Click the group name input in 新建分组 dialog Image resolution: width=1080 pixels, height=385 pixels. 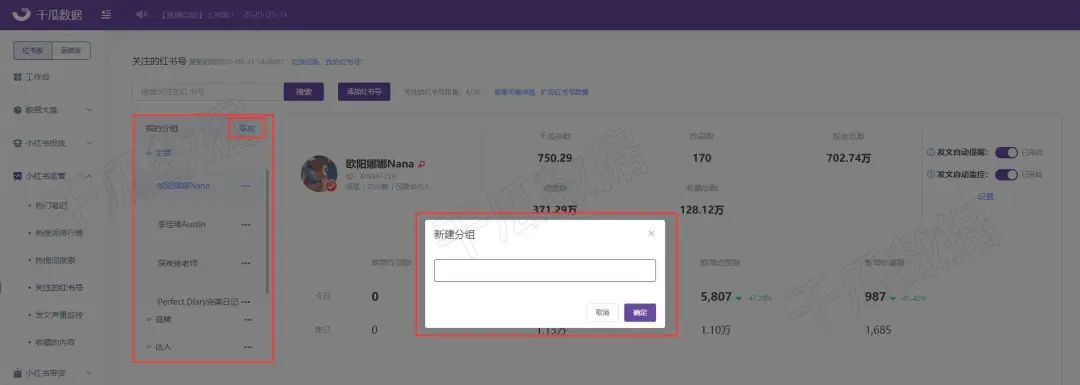click(x=545, y=271)
